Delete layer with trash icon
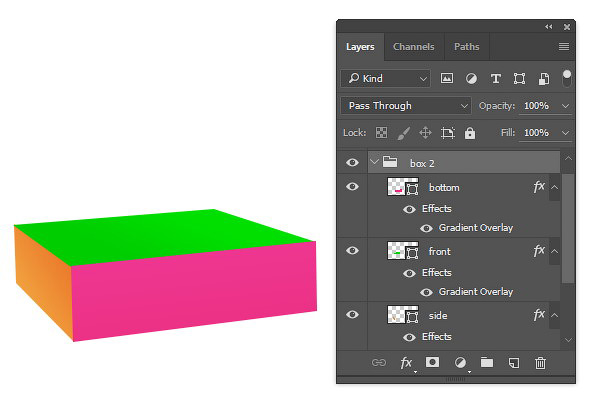Image resolution: width=592 pixels, height=406 pixels. tap(540, 363)
